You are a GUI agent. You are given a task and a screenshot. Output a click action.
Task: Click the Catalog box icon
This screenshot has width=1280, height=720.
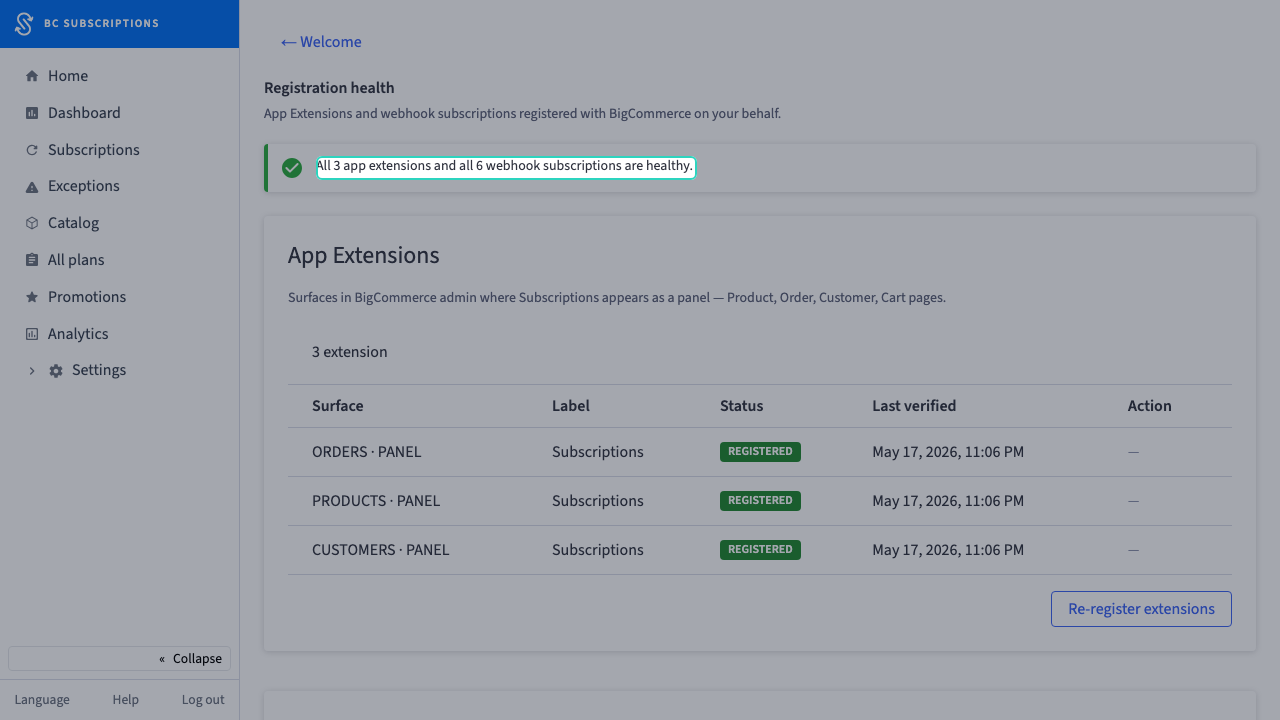point(32,223)
